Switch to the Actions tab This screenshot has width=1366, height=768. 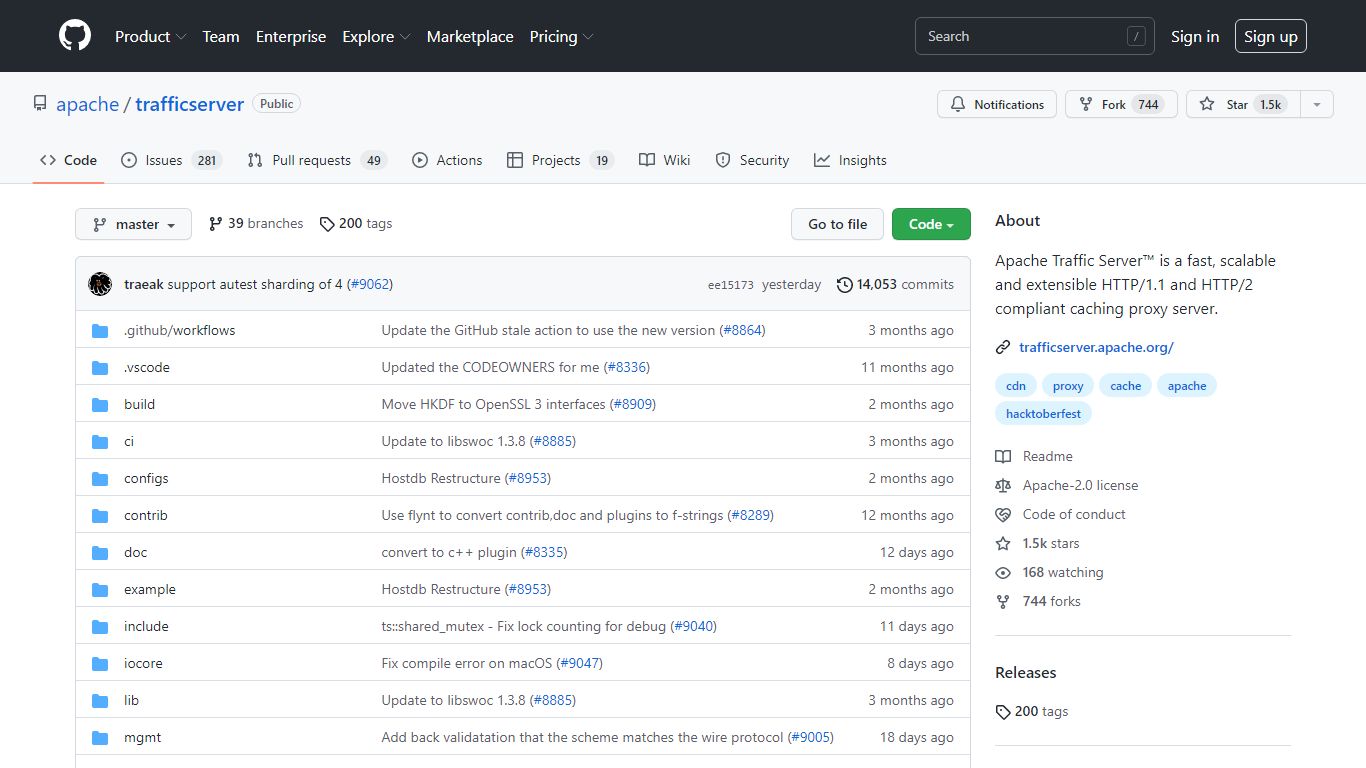[447, 160]
